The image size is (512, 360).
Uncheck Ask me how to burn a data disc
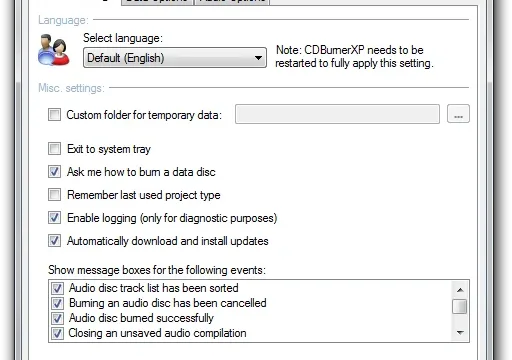point(54,172)
